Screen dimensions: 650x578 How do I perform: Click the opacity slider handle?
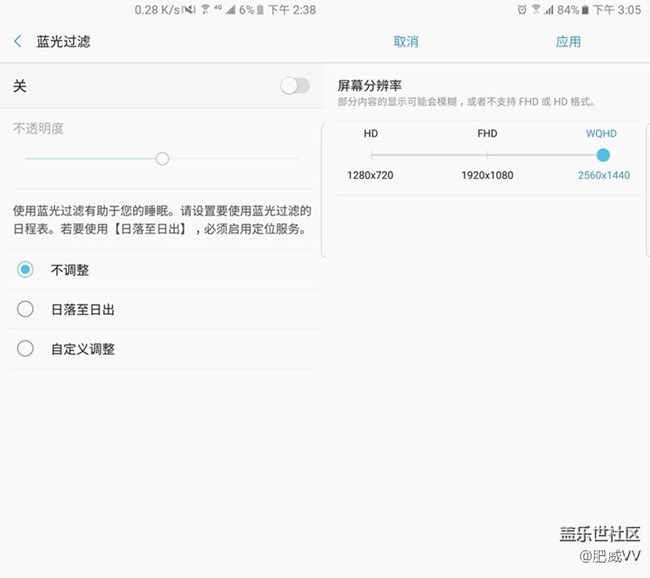(x=162, y=158)
